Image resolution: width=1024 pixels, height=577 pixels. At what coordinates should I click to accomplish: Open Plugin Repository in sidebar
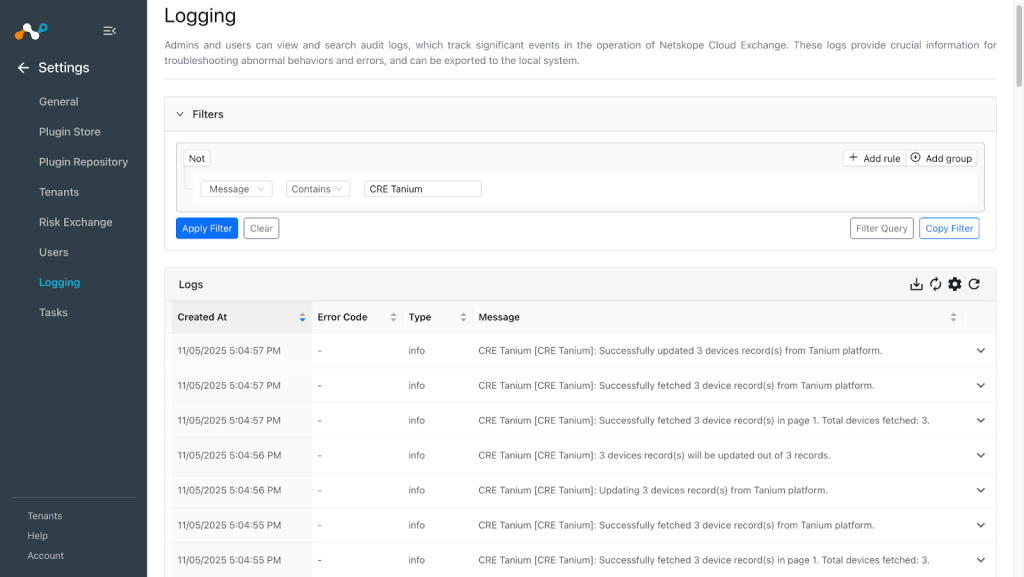pos(84,162)
